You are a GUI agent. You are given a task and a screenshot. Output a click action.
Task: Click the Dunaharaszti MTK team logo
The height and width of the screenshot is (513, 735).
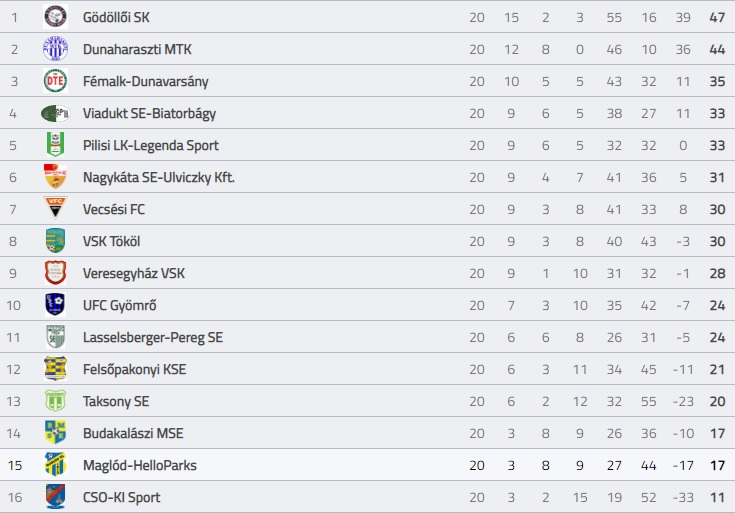point(55,49)
